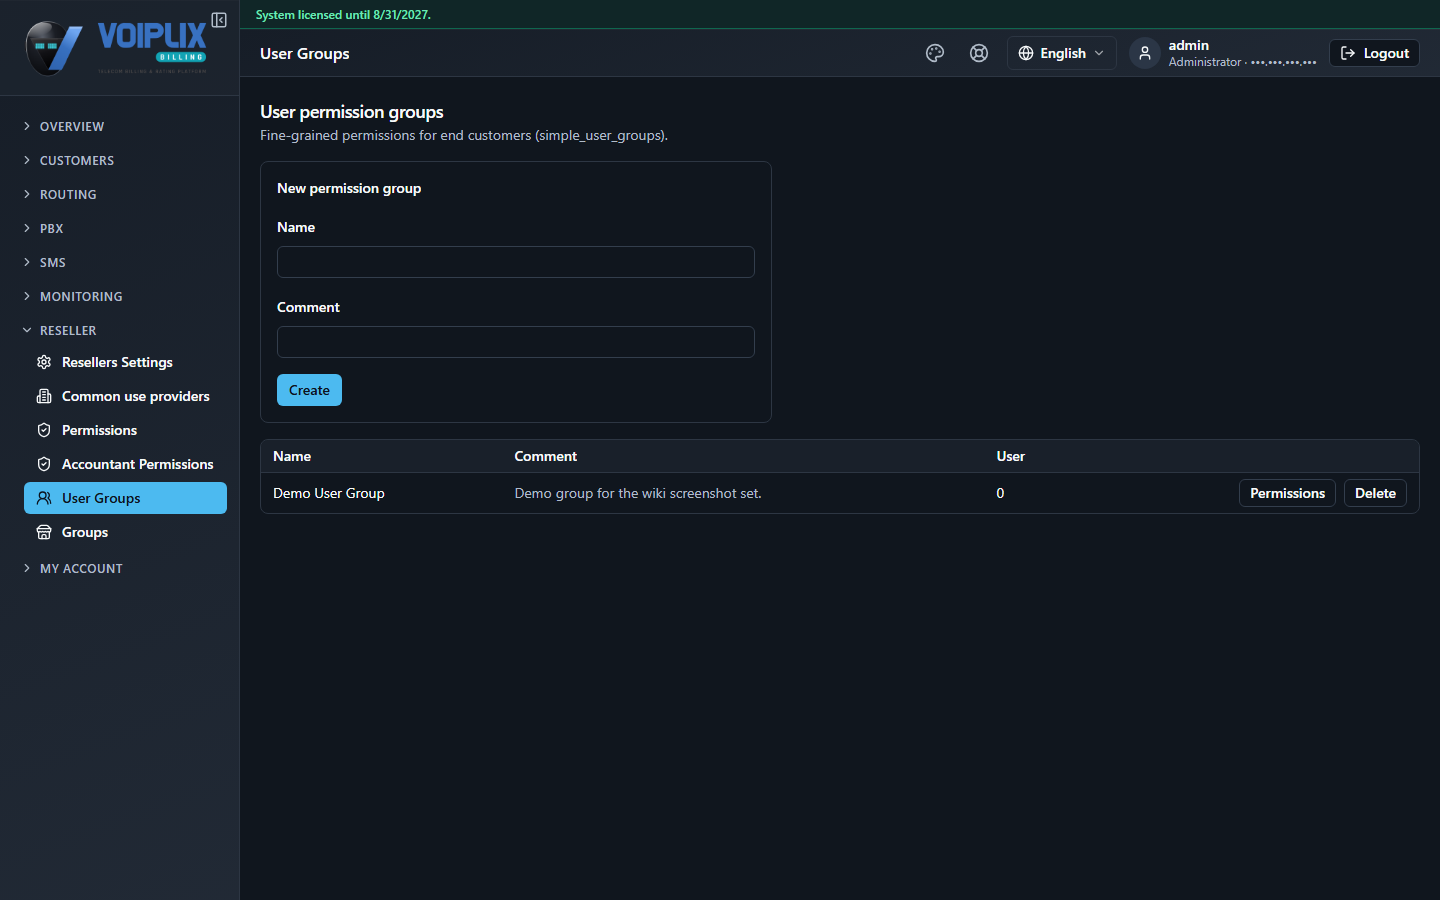The image size is (1440, 900).
Task: Click the Resellers Settings gear icon
Action: pyautogui.click(x=44, y=362)
